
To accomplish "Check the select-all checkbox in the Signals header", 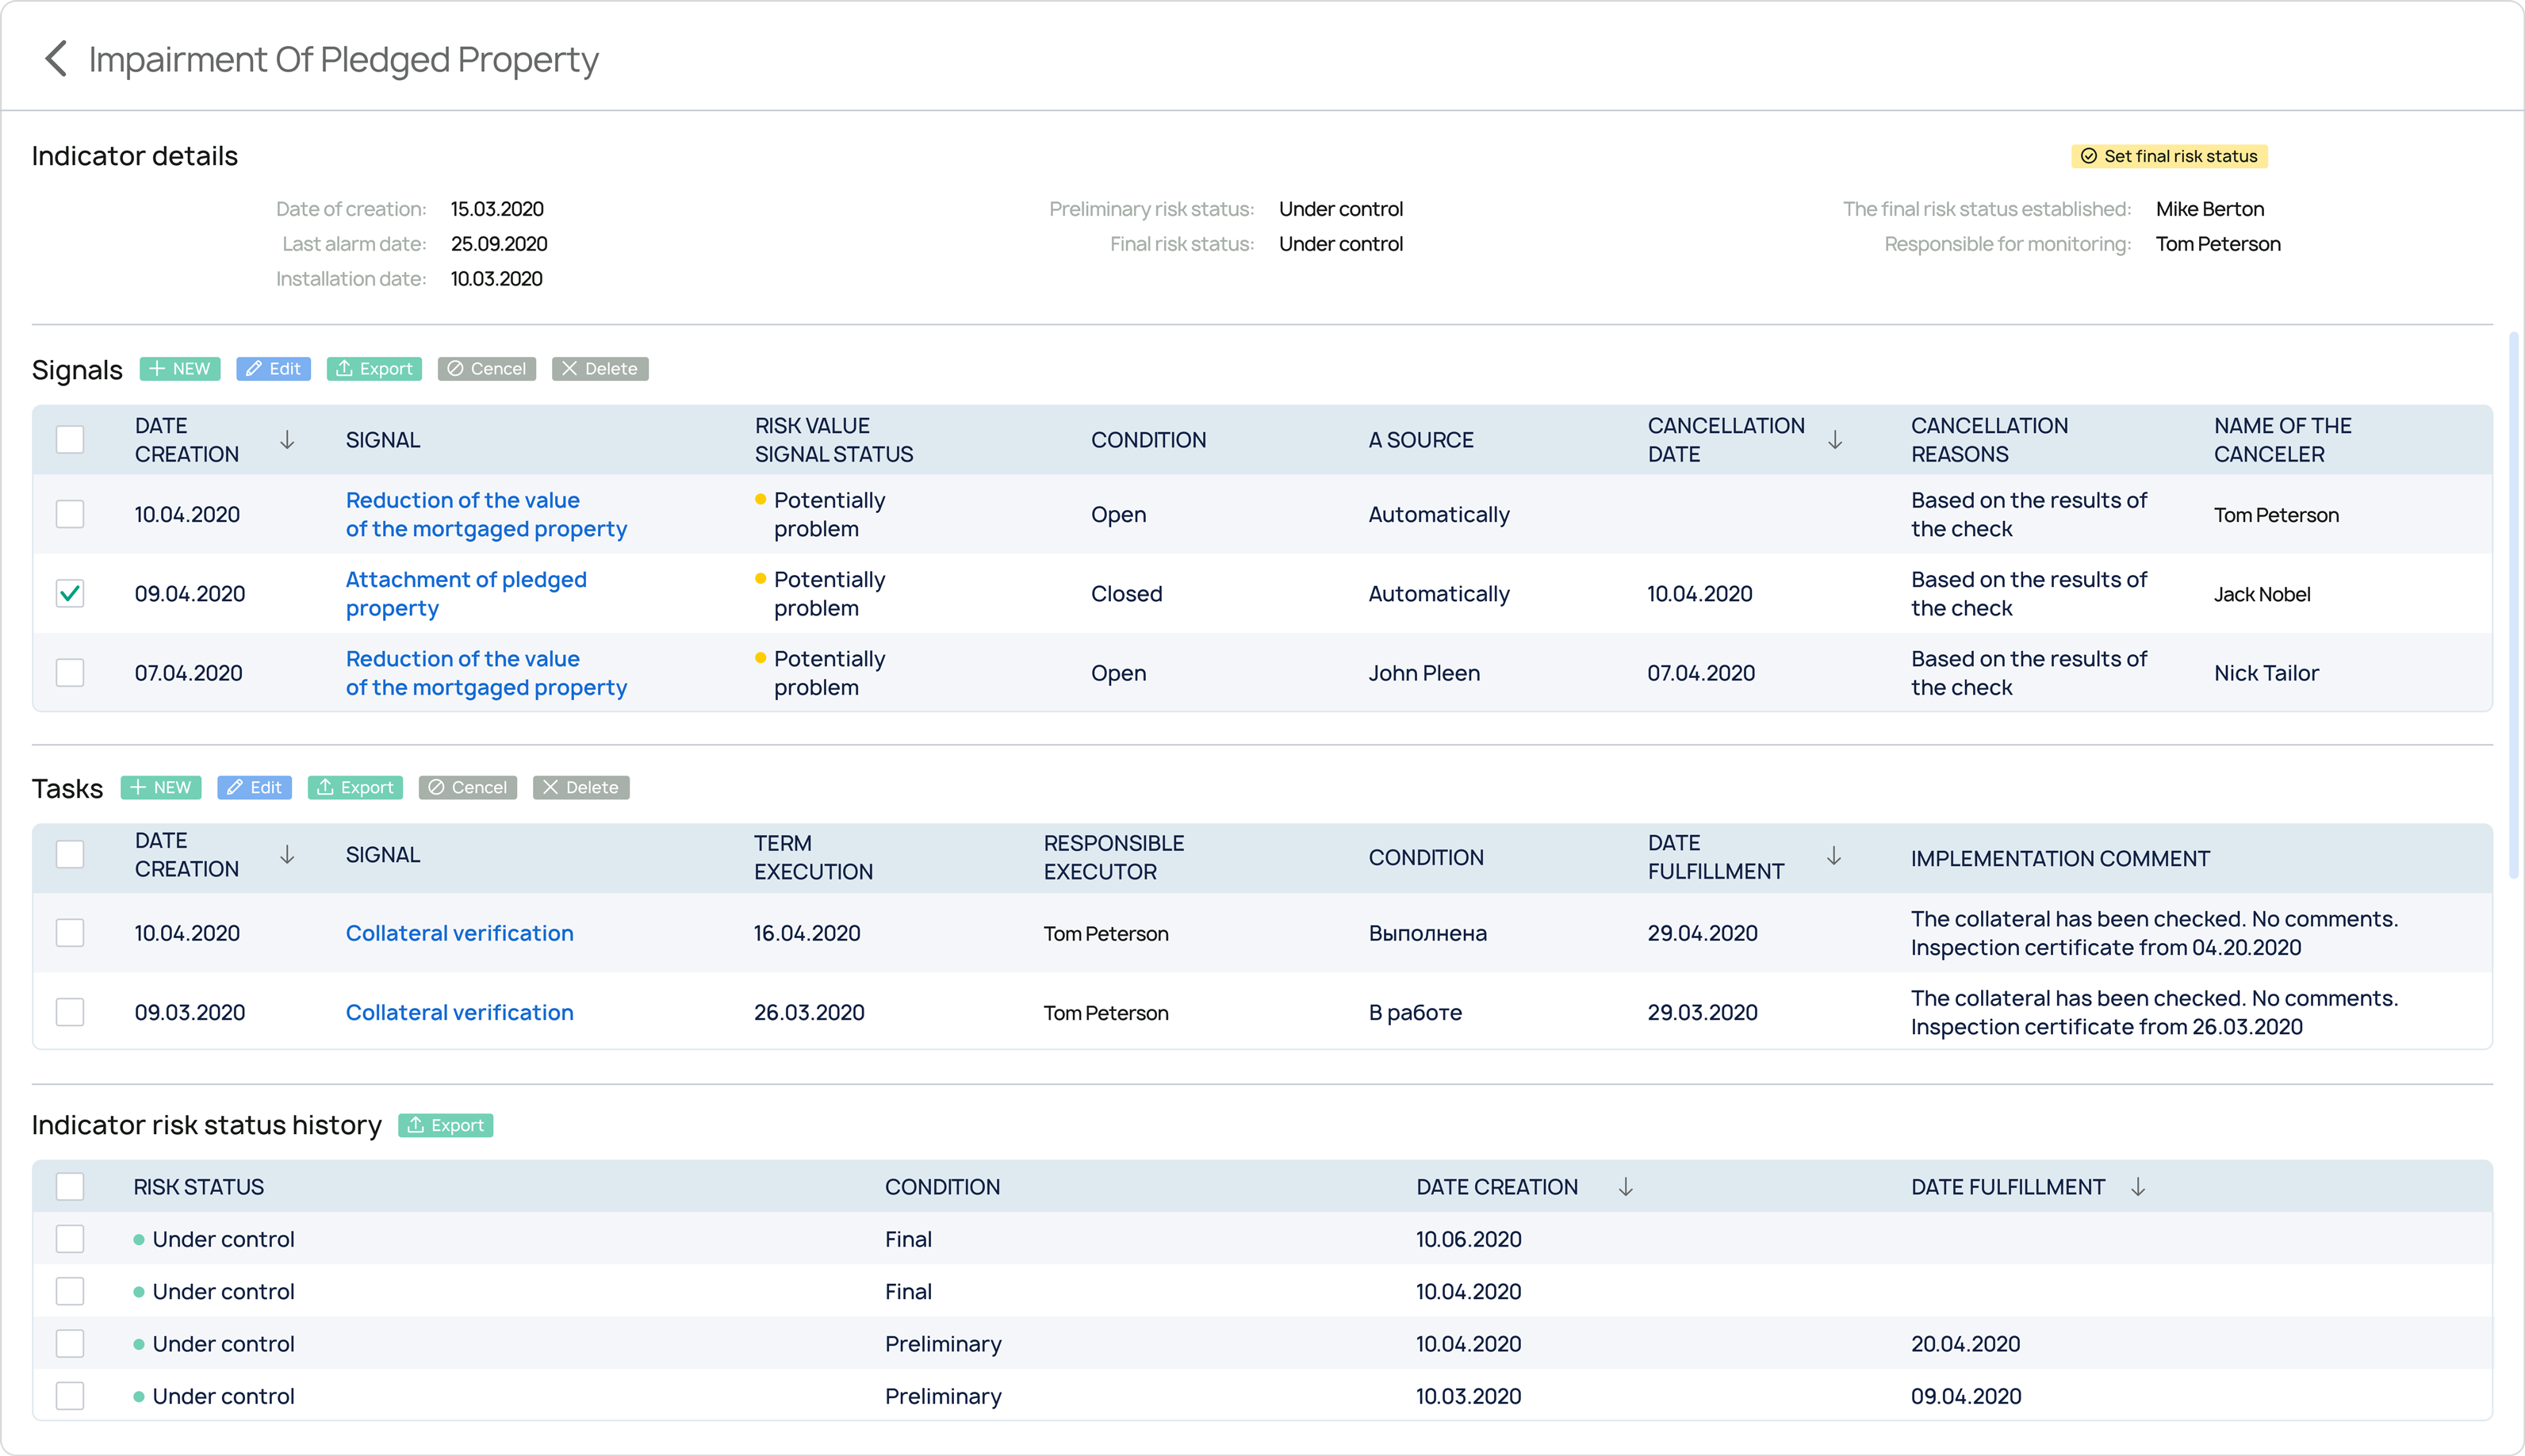I will coord(70,439).
